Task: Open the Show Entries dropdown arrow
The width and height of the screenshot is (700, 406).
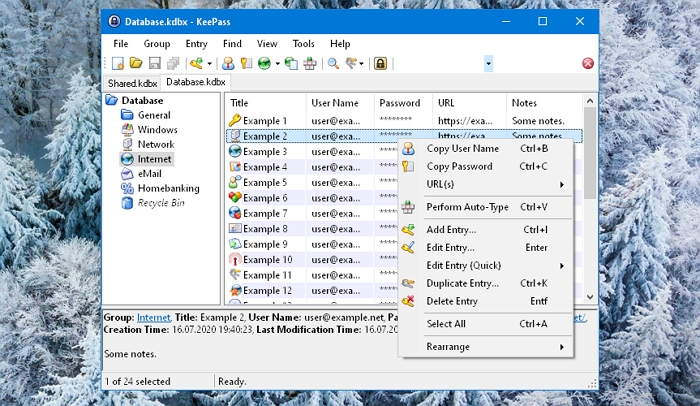Action: [361, 63]
